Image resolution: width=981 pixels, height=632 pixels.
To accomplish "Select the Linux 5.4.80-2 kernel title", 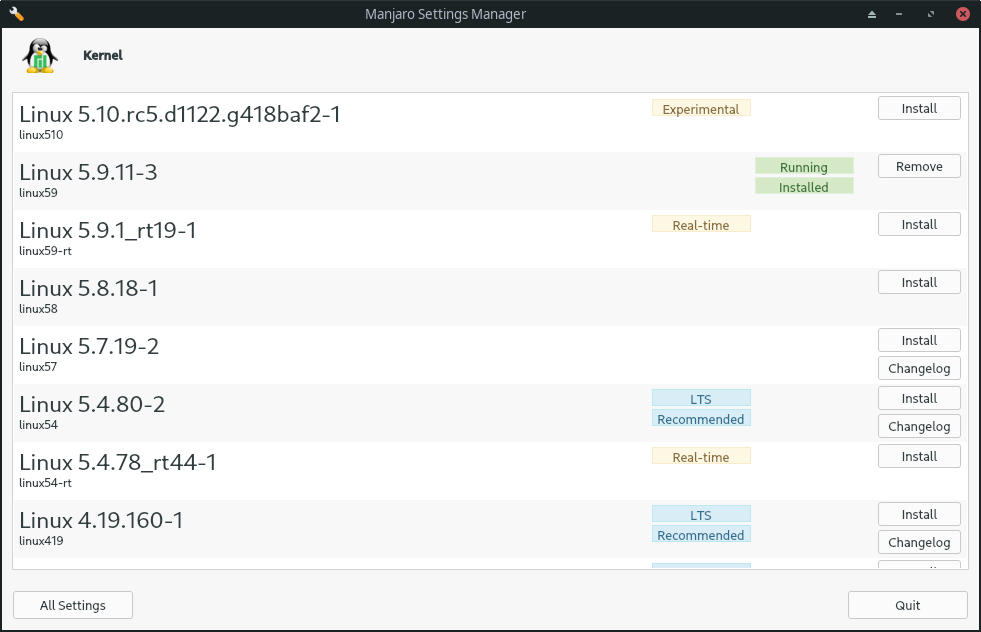I will coord(92,404).
